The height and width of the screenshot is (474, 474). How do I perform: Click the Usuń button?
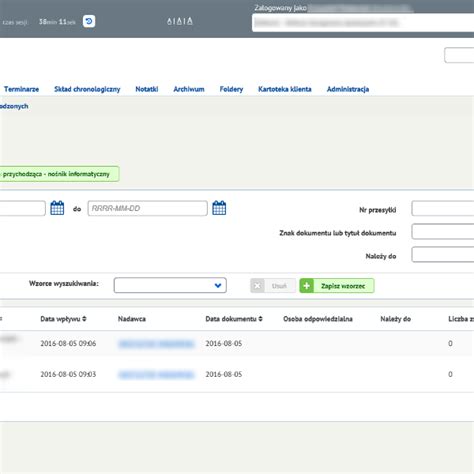pyautogui.click(x=273, y=286)
